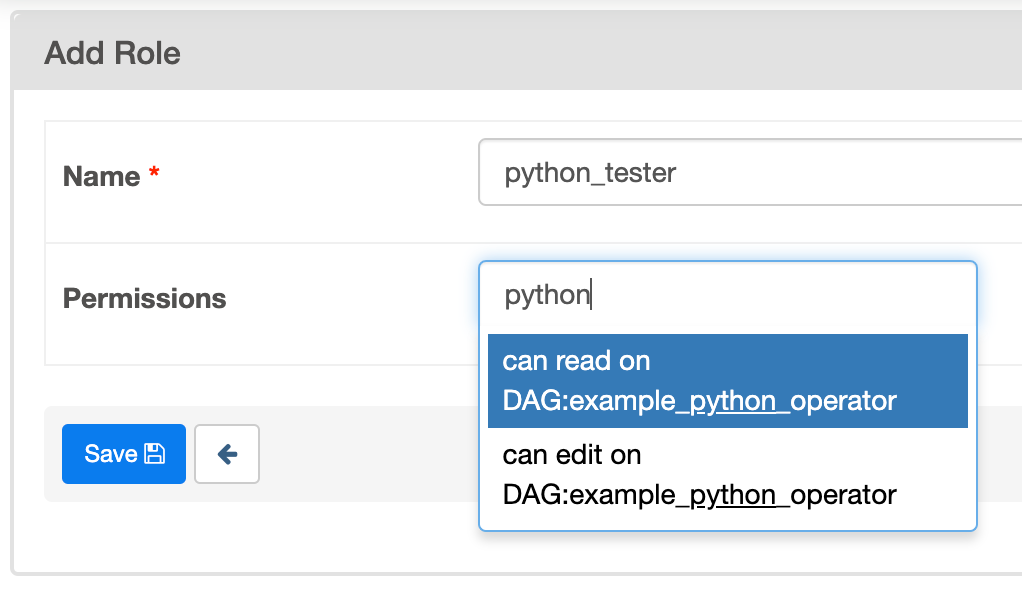Click the Save button
The height and width of the screenshot is (598, 1022).
click(x=123, y=454)
